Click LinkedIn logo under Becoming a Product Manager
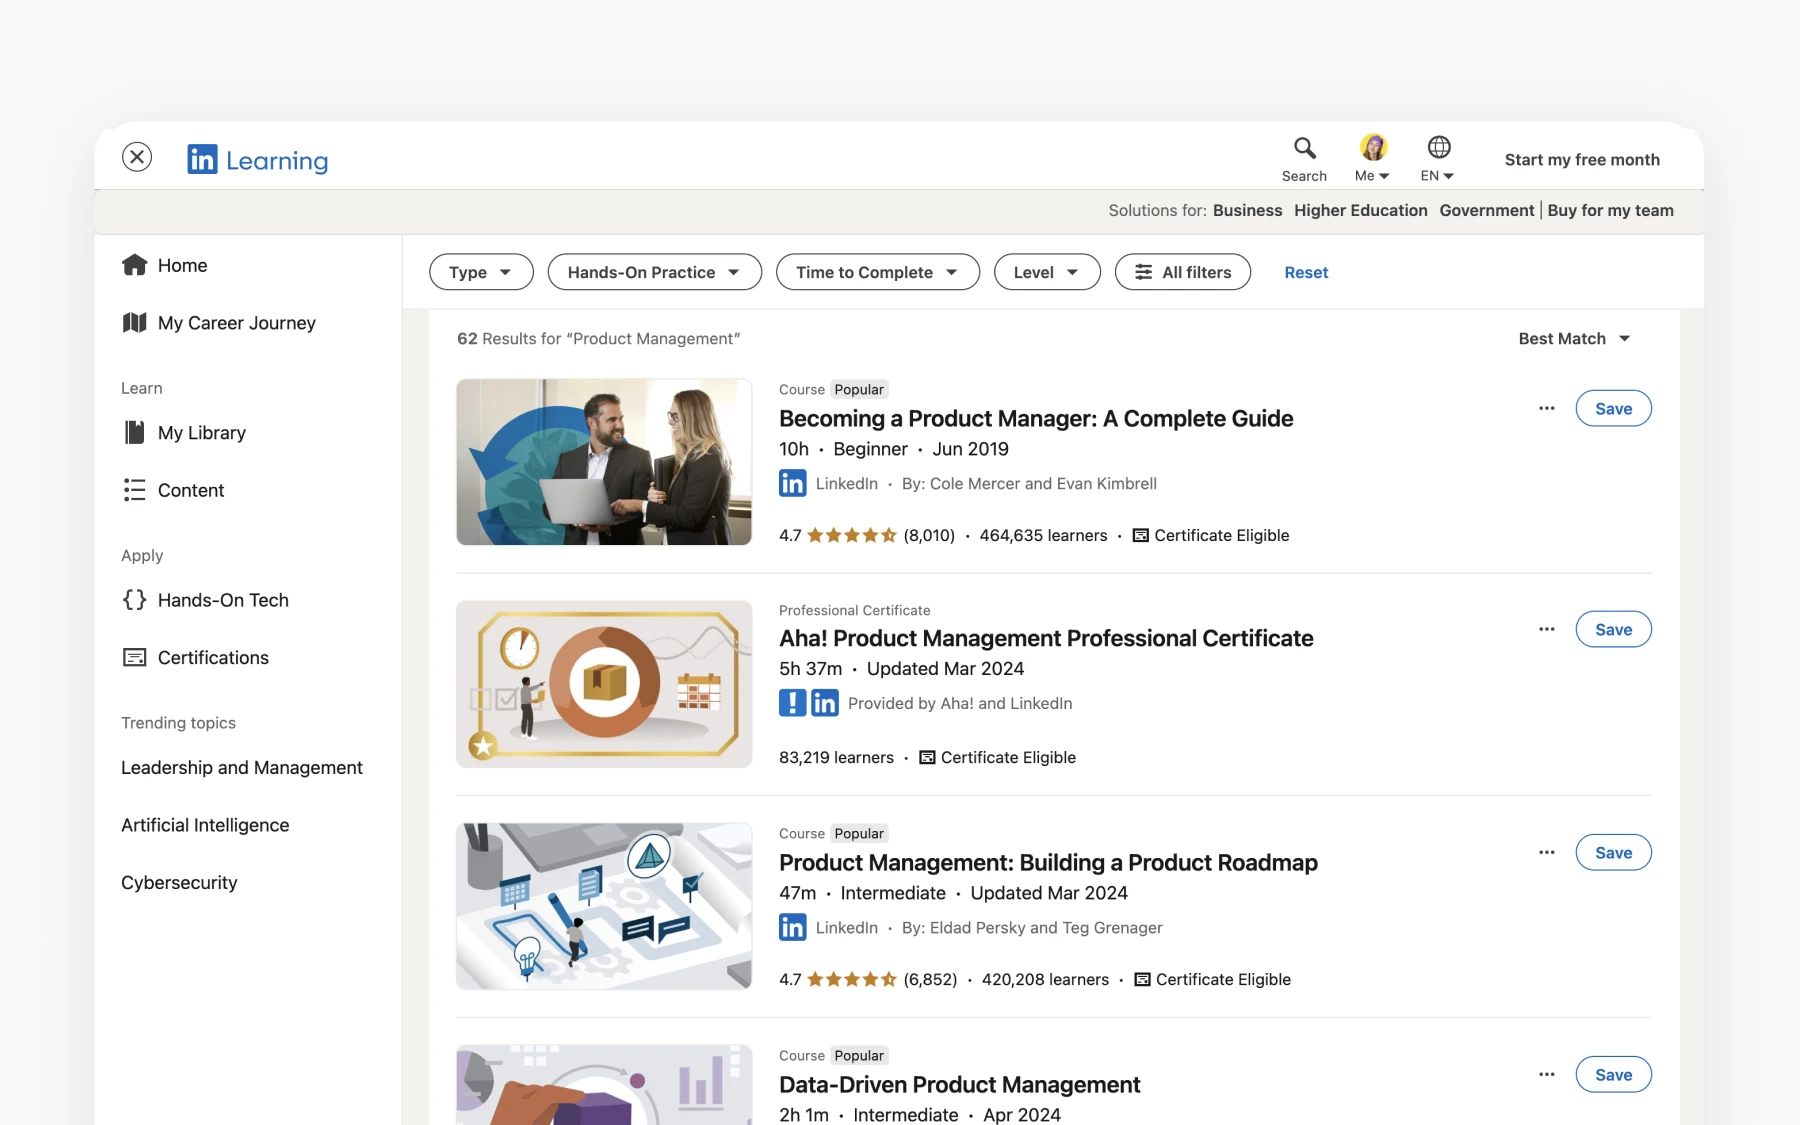The width and height of the screenshot is (1800, 1125). 792,484
